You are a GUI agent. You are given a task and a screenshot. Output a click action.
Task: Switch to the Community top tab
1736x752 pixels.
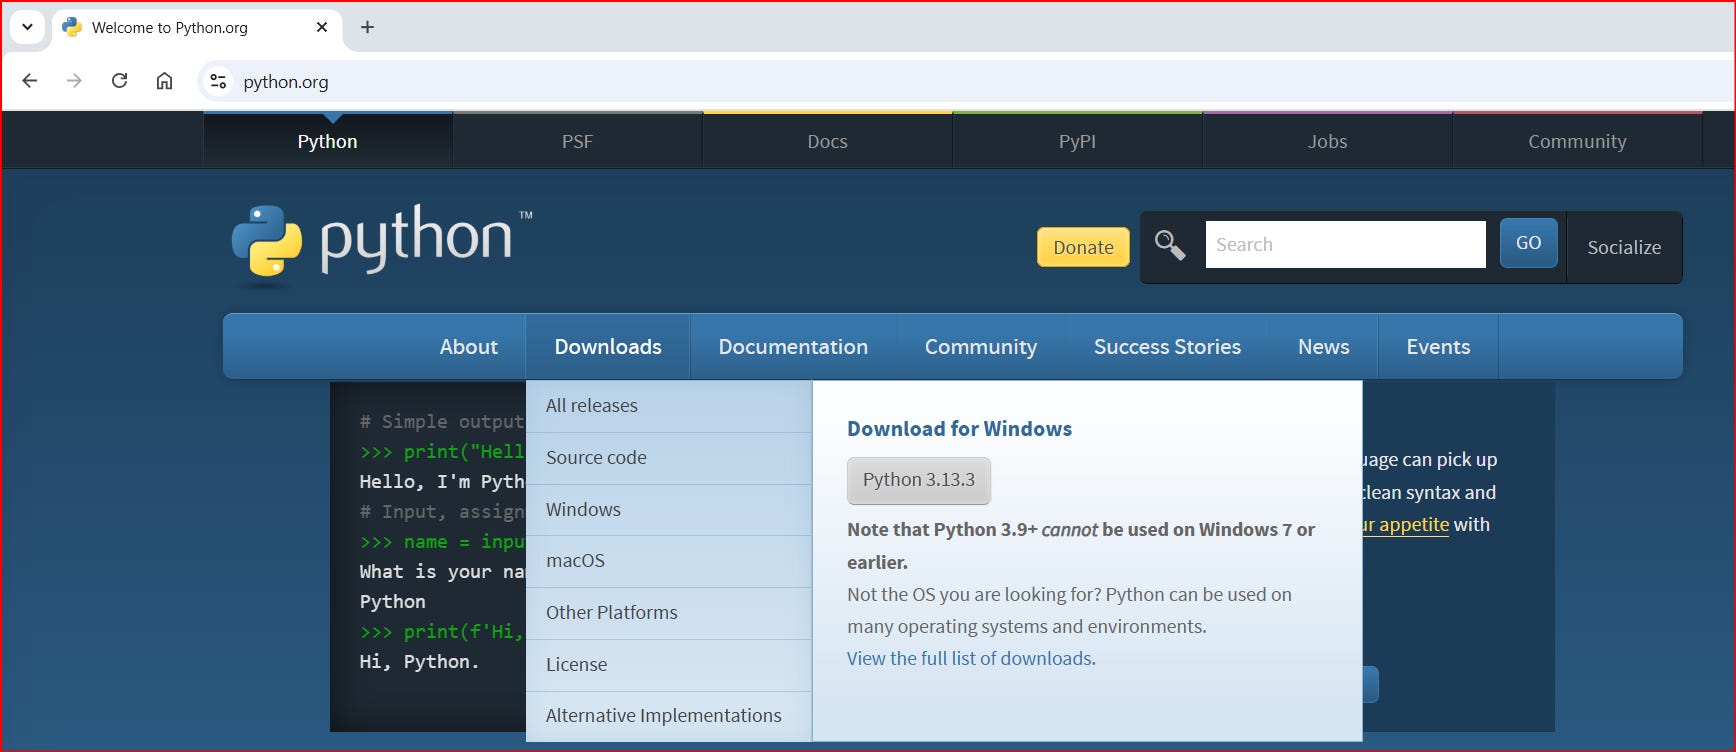coord(1577,141)
